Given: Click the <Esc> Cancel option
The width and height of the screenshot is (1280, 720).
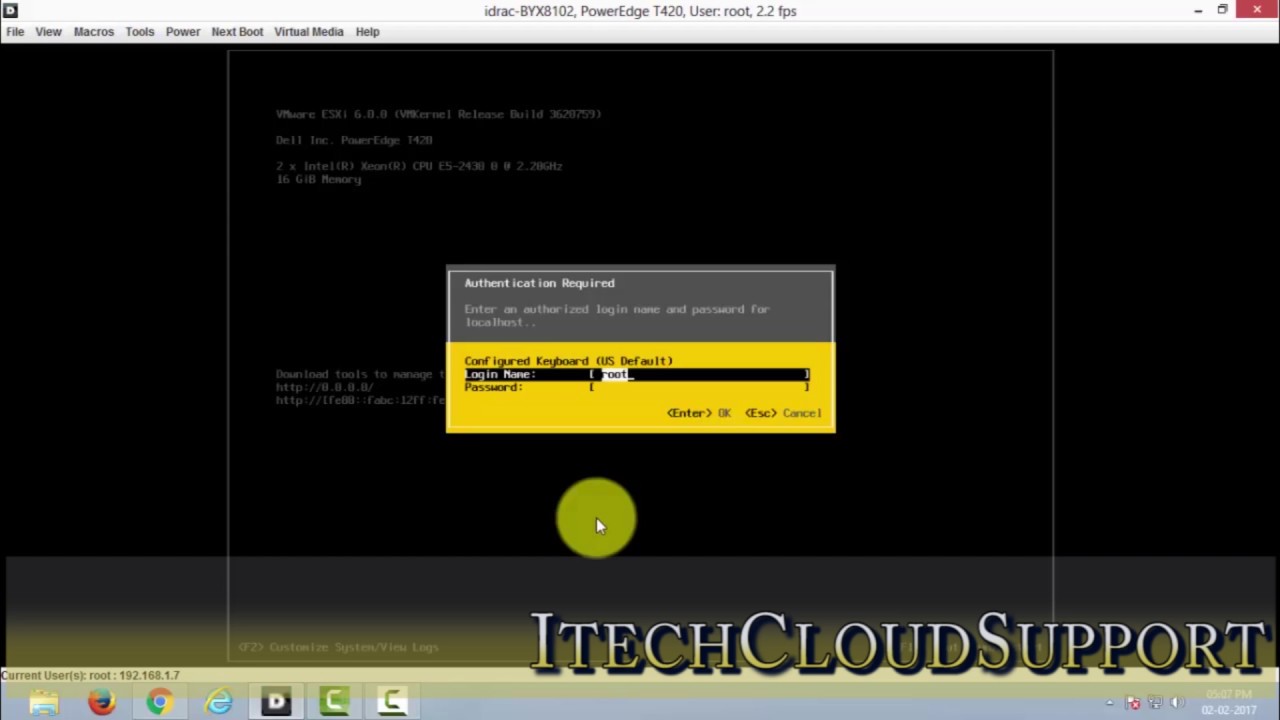Looking at the screenshot, I should click(783, 413).
